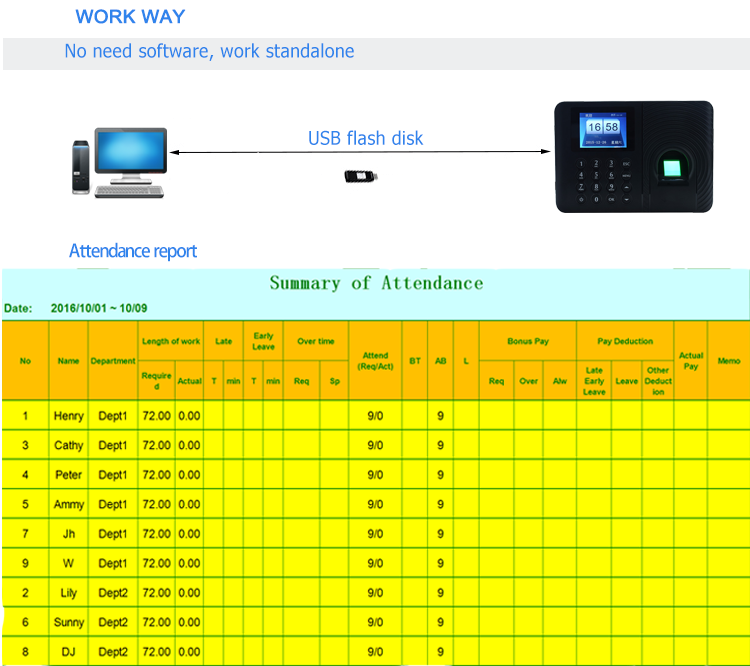The image size is (750, 666).
Task: Select the "Actual Pay" column header
Action: [690, 360]
